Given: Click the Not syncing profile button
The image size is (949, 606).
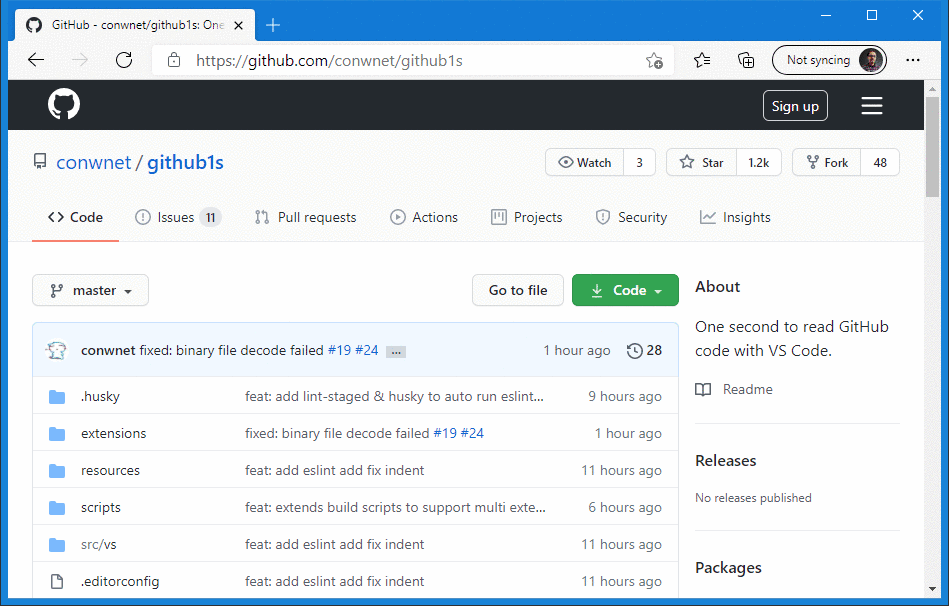Looking at the screenshot, I should pyautogui.click(x=829, y=60).
